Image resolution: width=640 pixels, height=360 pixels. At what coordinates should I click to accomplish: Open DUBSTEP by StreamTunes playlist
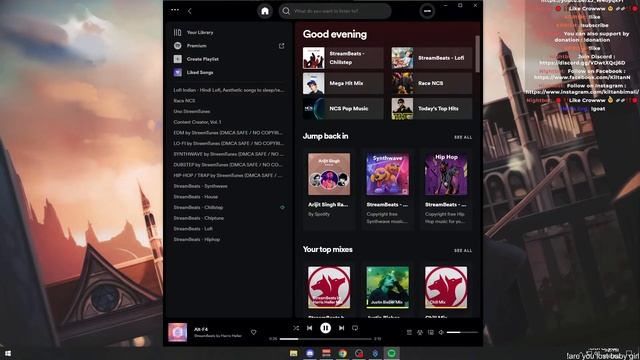[x=228, y=164]
